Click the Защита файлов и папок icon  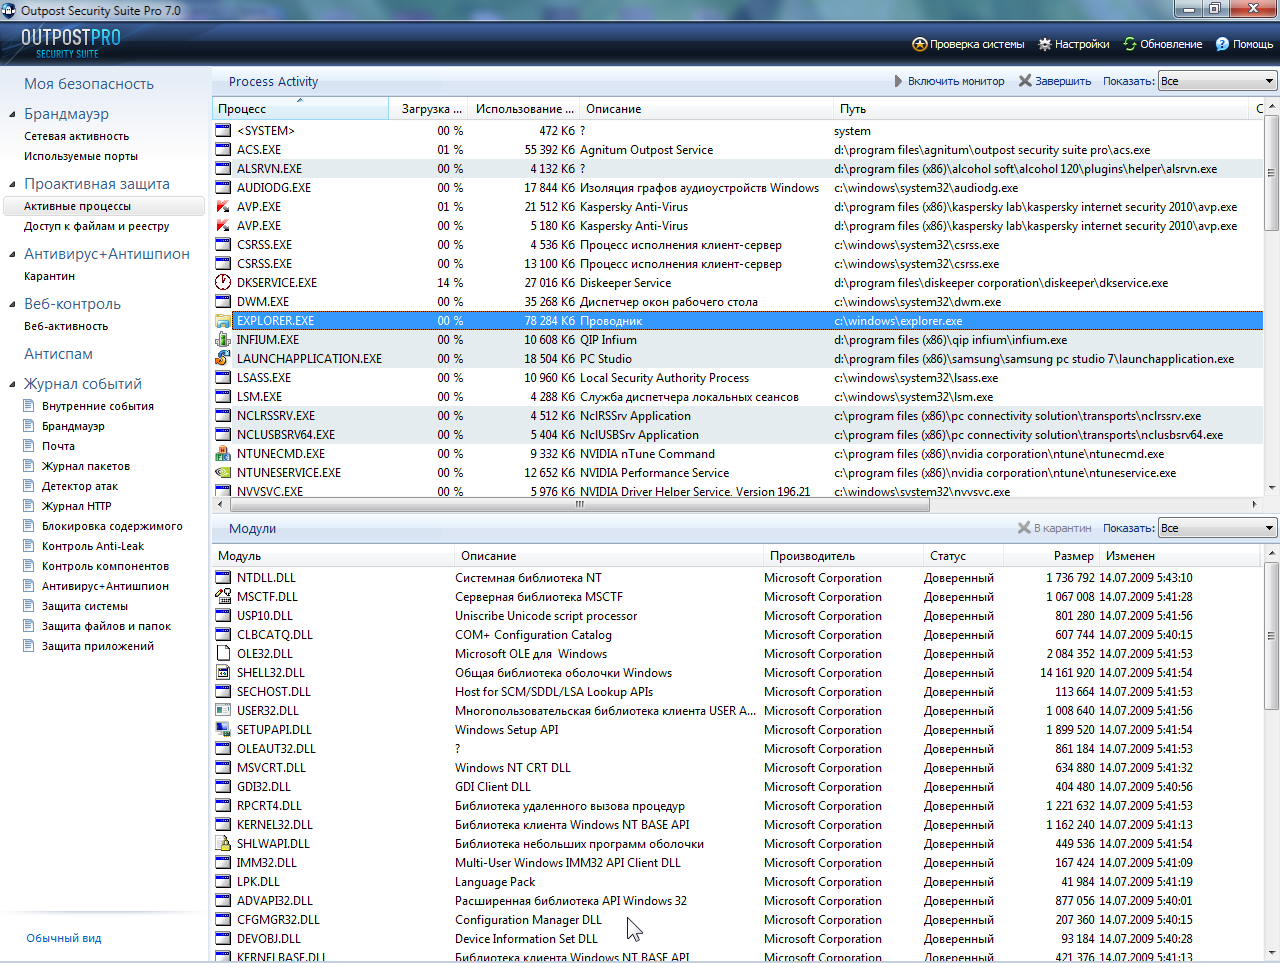[x=30, y=626]
